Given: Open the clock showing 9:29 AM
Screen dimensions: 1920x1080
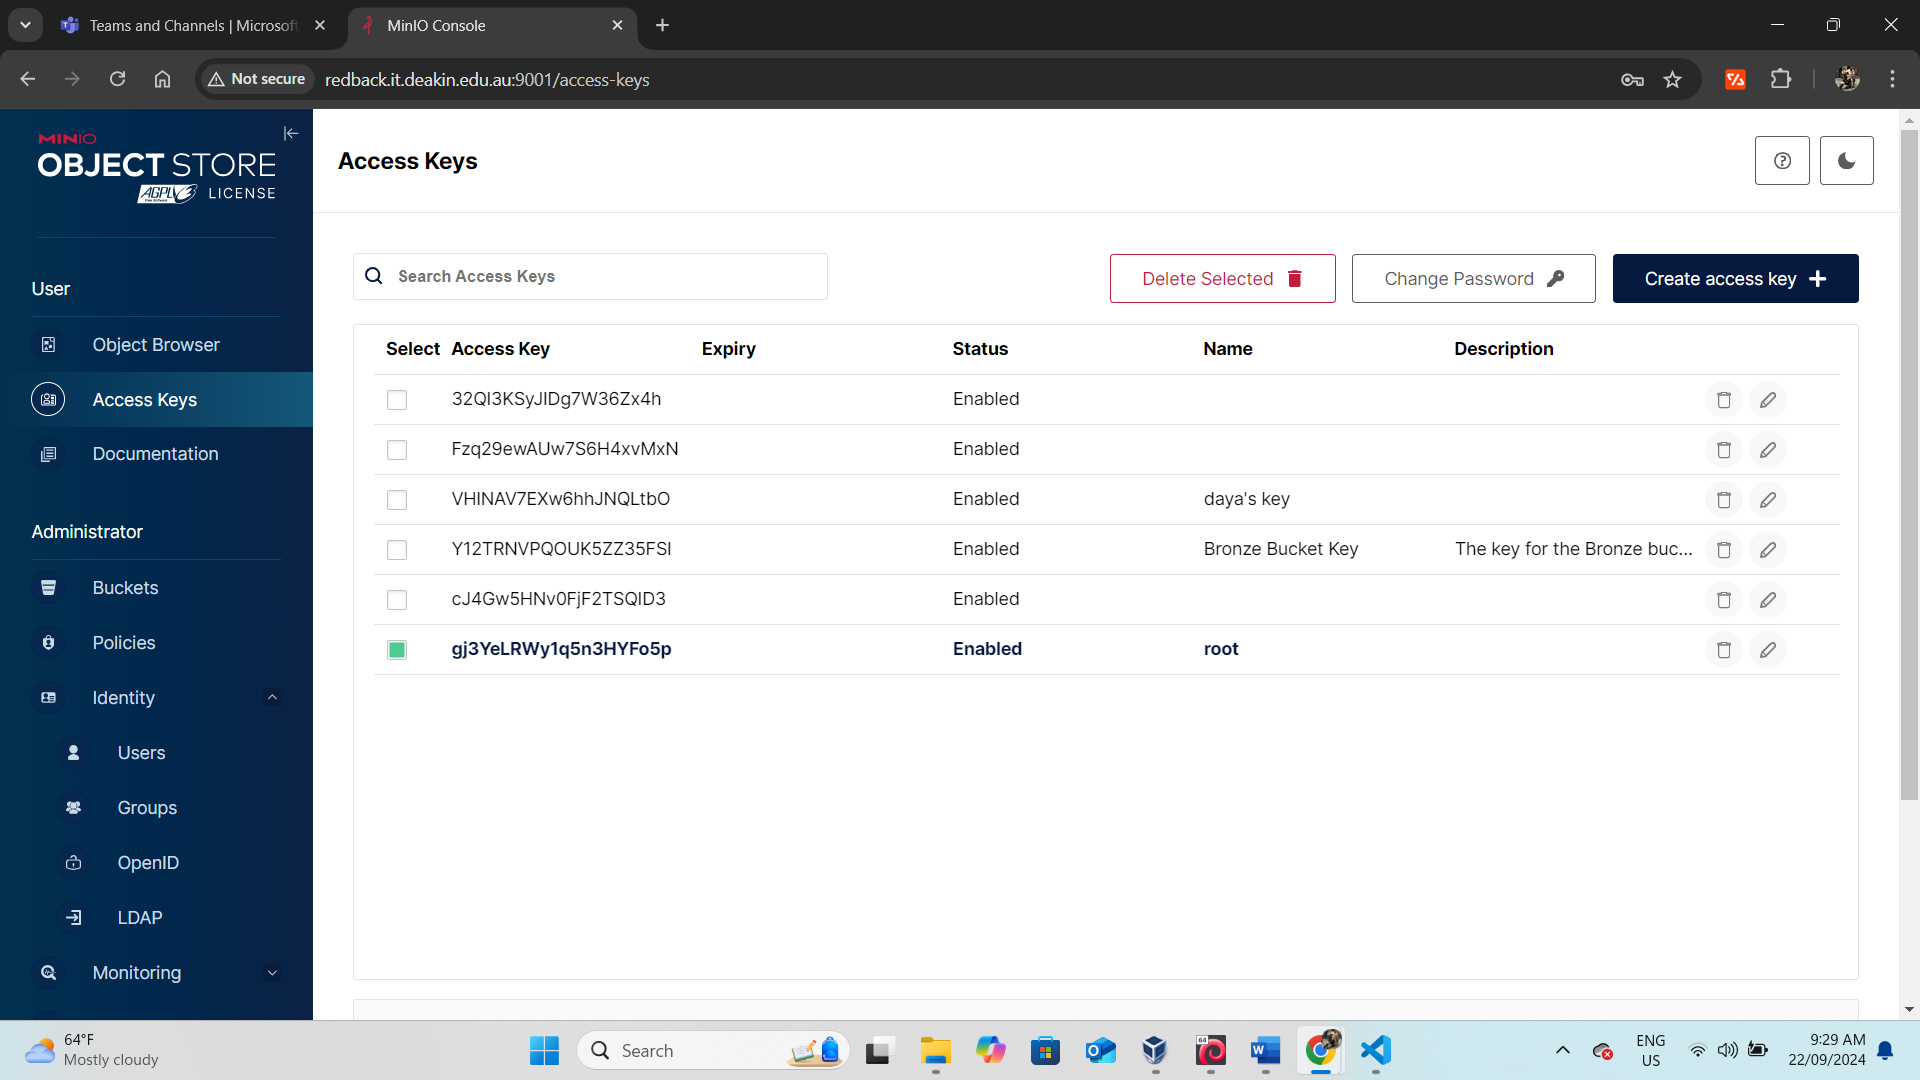Looking at the screenshot, I should tap(1826, 1050).
